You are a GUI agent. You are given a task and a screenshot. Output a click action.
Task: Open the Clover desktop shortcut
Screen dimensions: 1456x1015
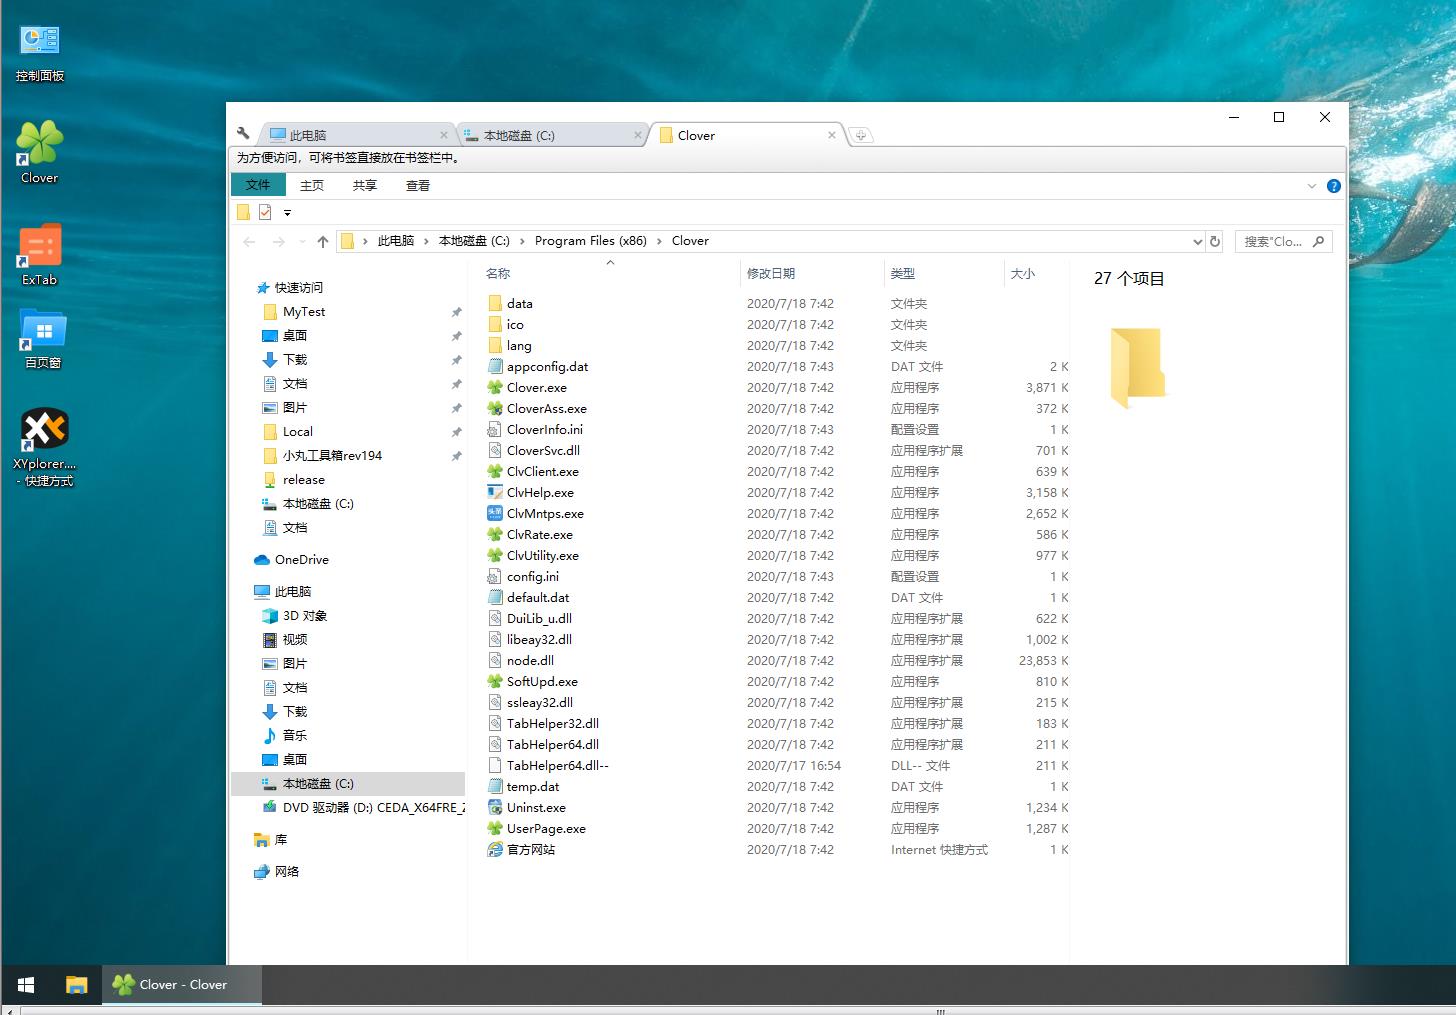click(x=38, y=143)
